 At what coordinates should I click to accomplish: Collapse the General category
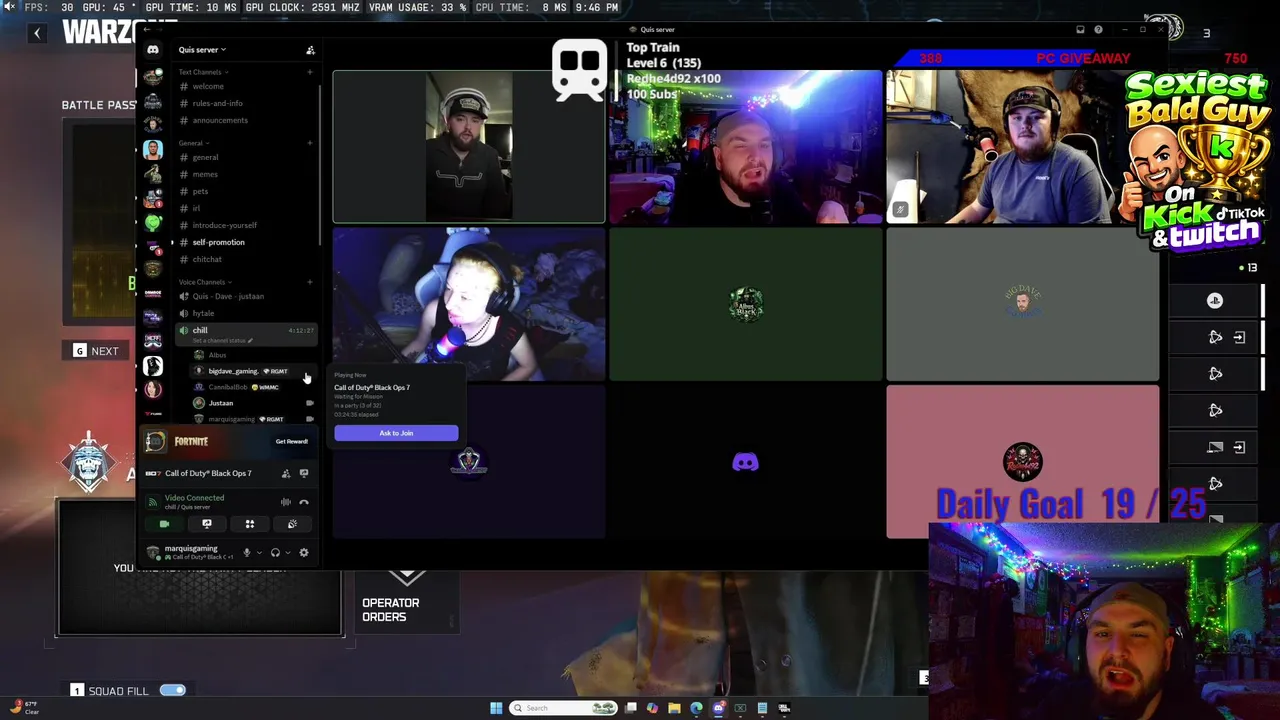coord(194,143)
